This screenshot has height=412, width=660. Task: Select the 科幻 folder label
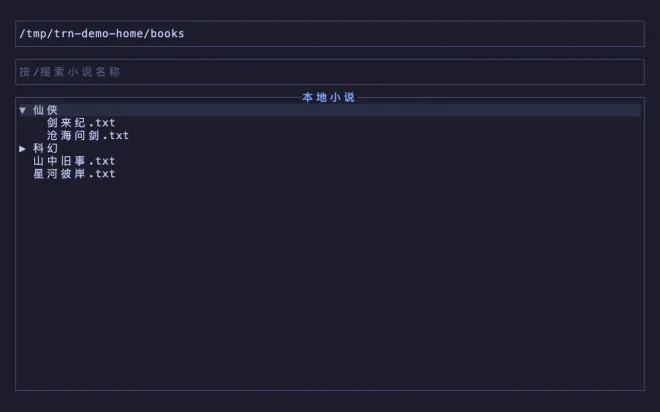pos(45,149)
